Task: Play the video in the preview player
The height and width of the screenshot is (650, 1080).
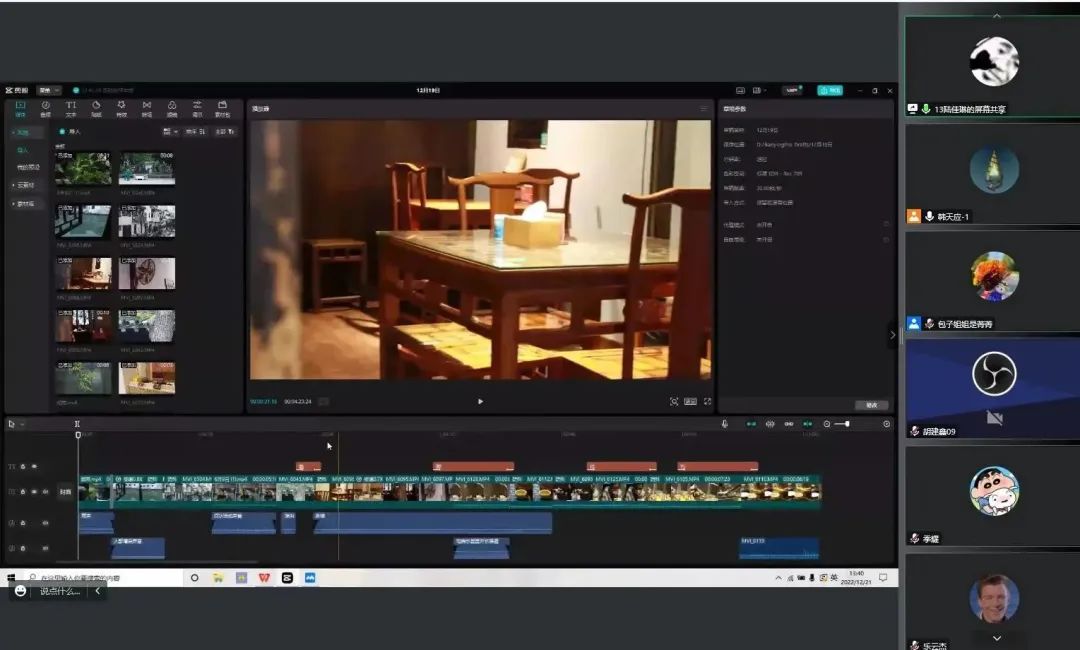Action: [480, 401]
